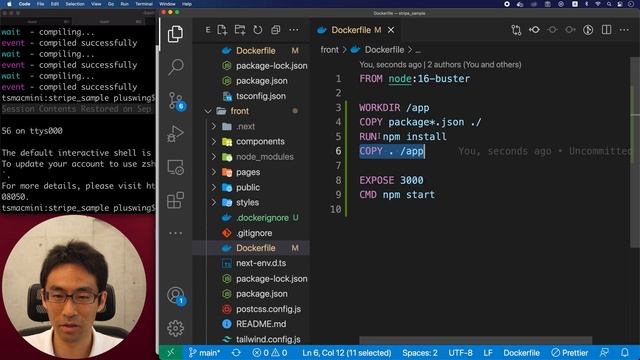Open the Accounts menu icon

point(176,295)
